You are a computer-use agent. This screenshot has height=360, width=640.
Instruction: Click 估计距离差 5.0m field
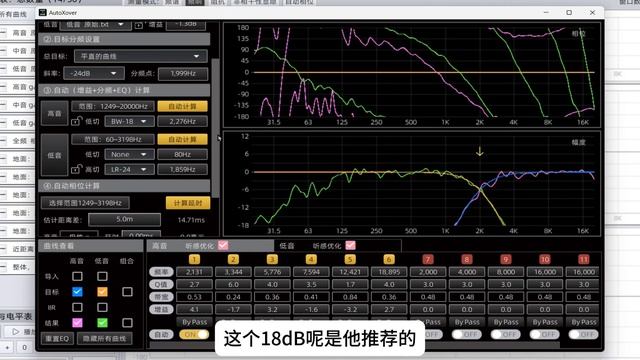tap(124, 219)
